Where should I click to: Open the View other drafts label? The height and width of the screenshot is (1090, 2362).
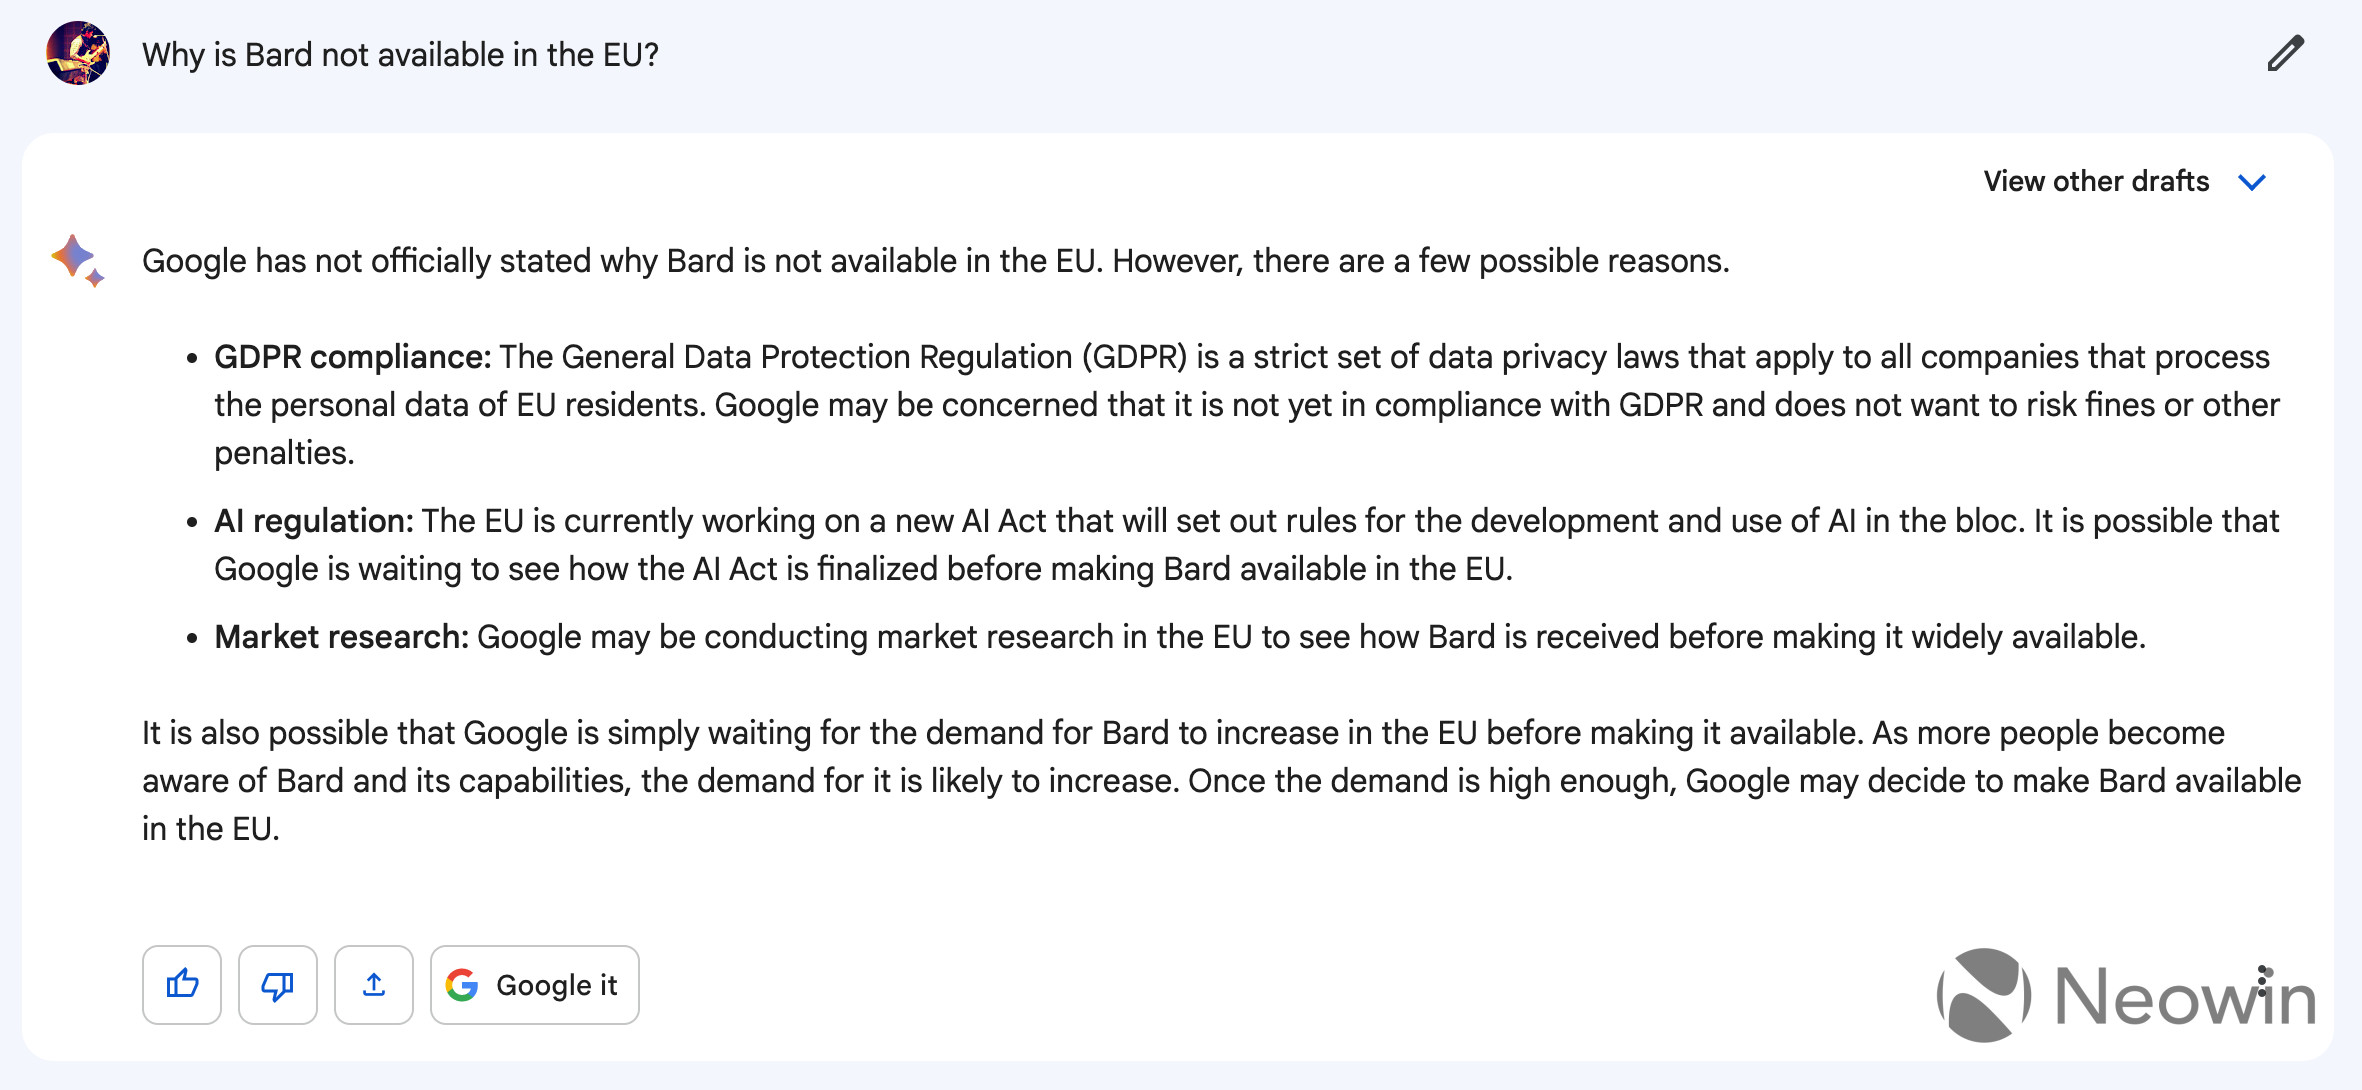(x=2096, y=181)
